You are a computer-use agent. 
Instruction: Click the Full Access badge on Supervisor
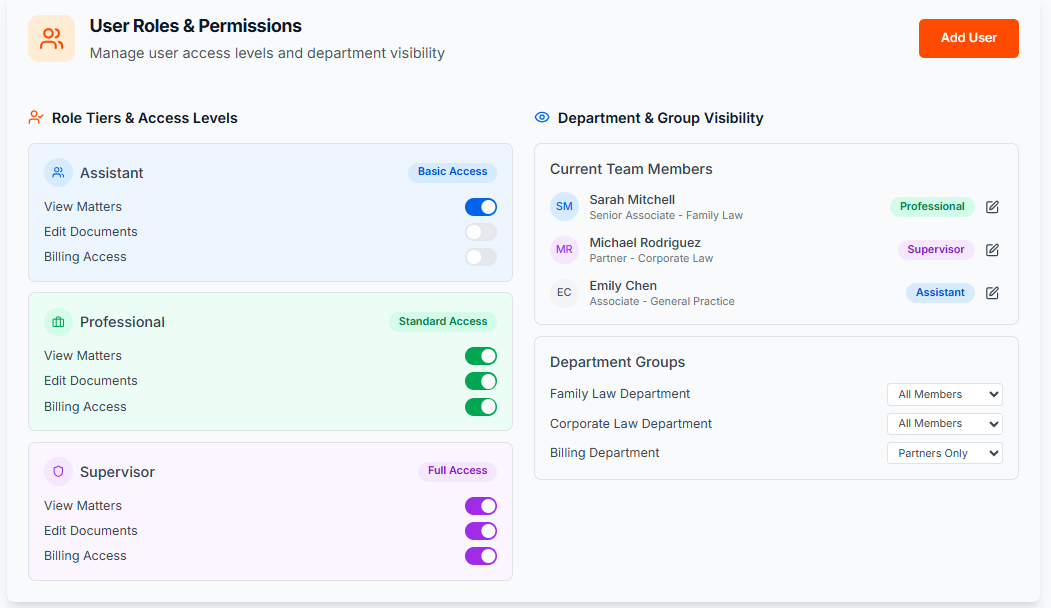[x=457, y=471]
